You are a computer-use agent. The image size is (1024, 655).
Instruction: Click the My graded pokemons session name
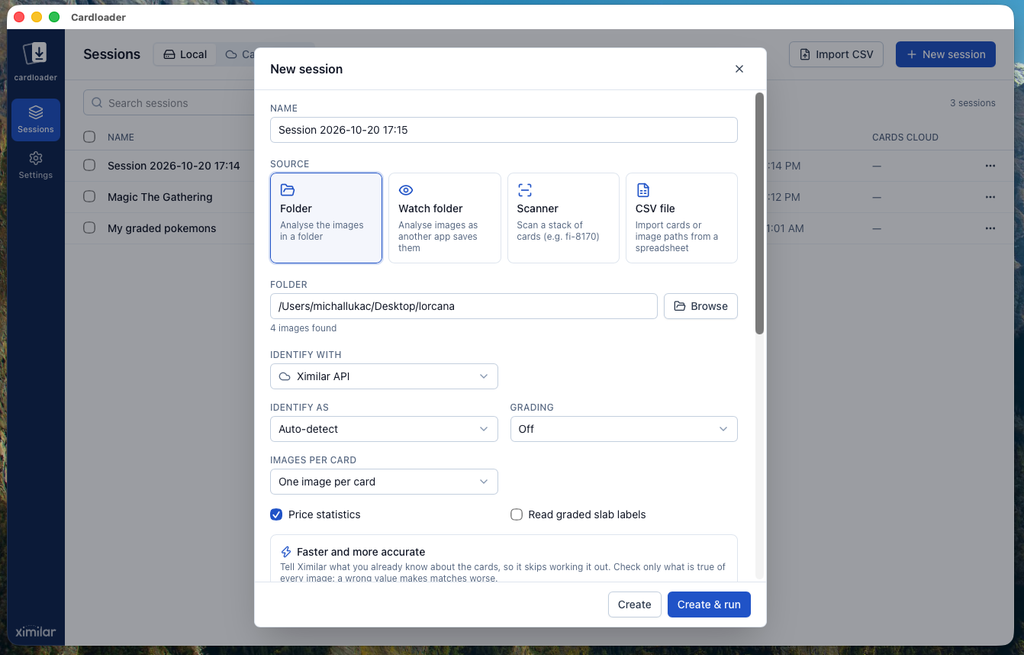click(162, 229)
